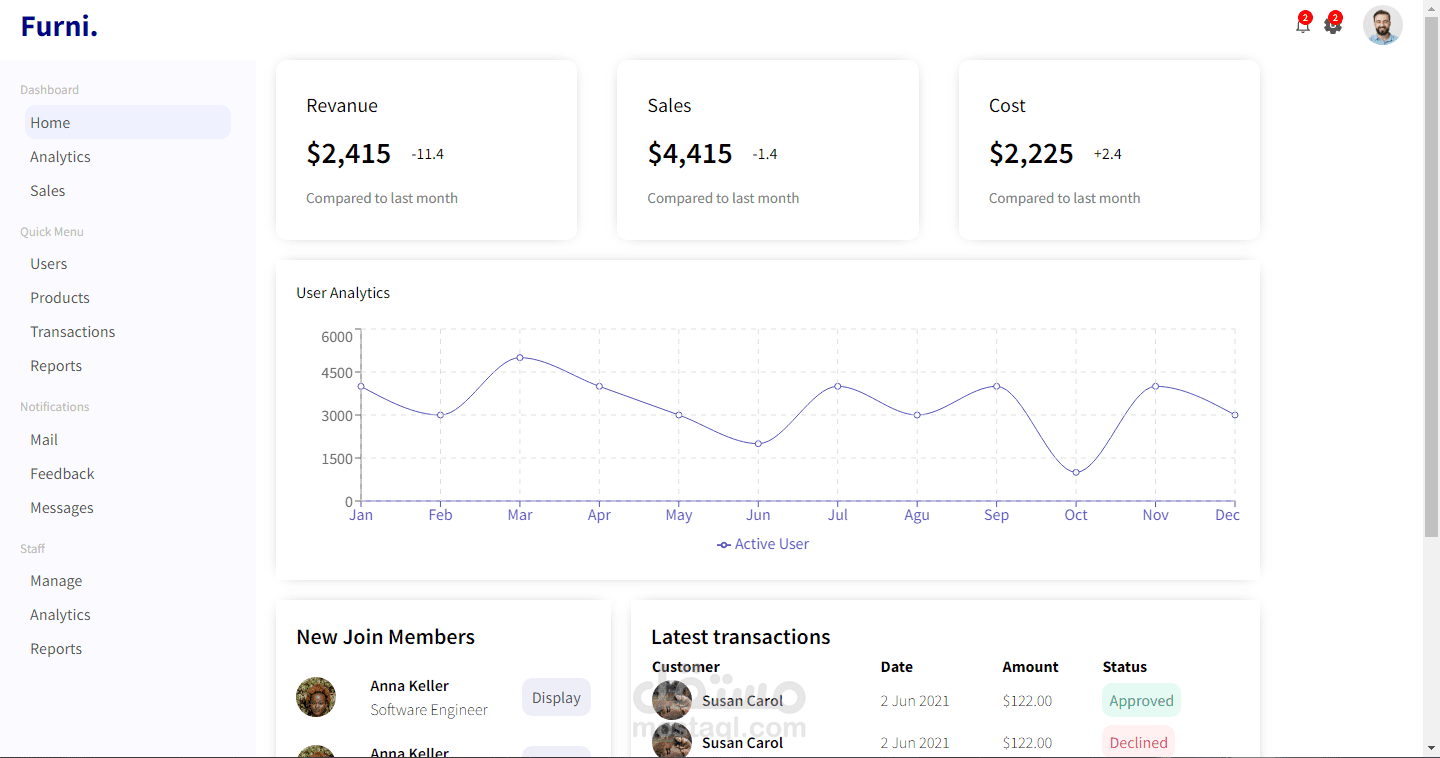Click Software Engineer under Anna Keller
Image resolution: width=1440 pixels, height=758 pixels.
point(429,710)
